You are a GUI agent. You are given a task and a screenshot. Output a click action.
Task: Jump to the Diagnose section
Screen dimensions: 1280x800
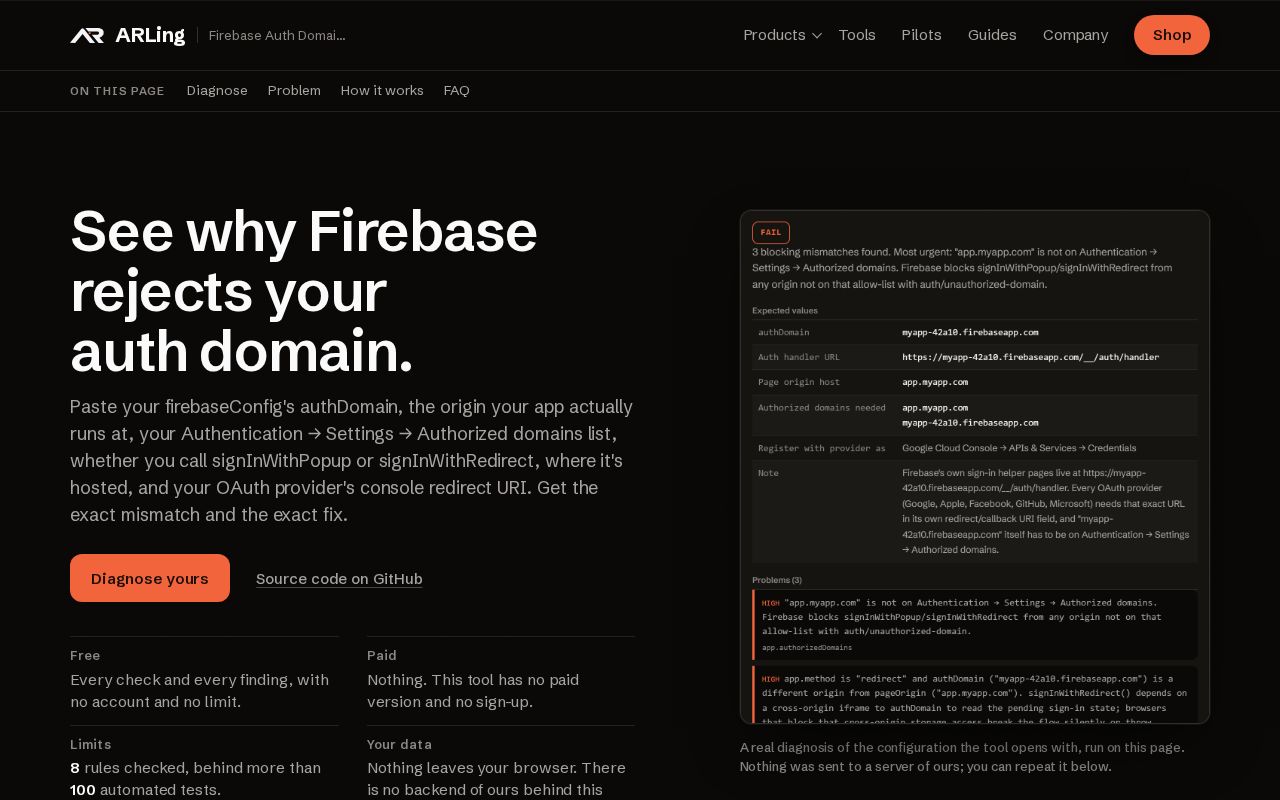click(x=217, y=90)
